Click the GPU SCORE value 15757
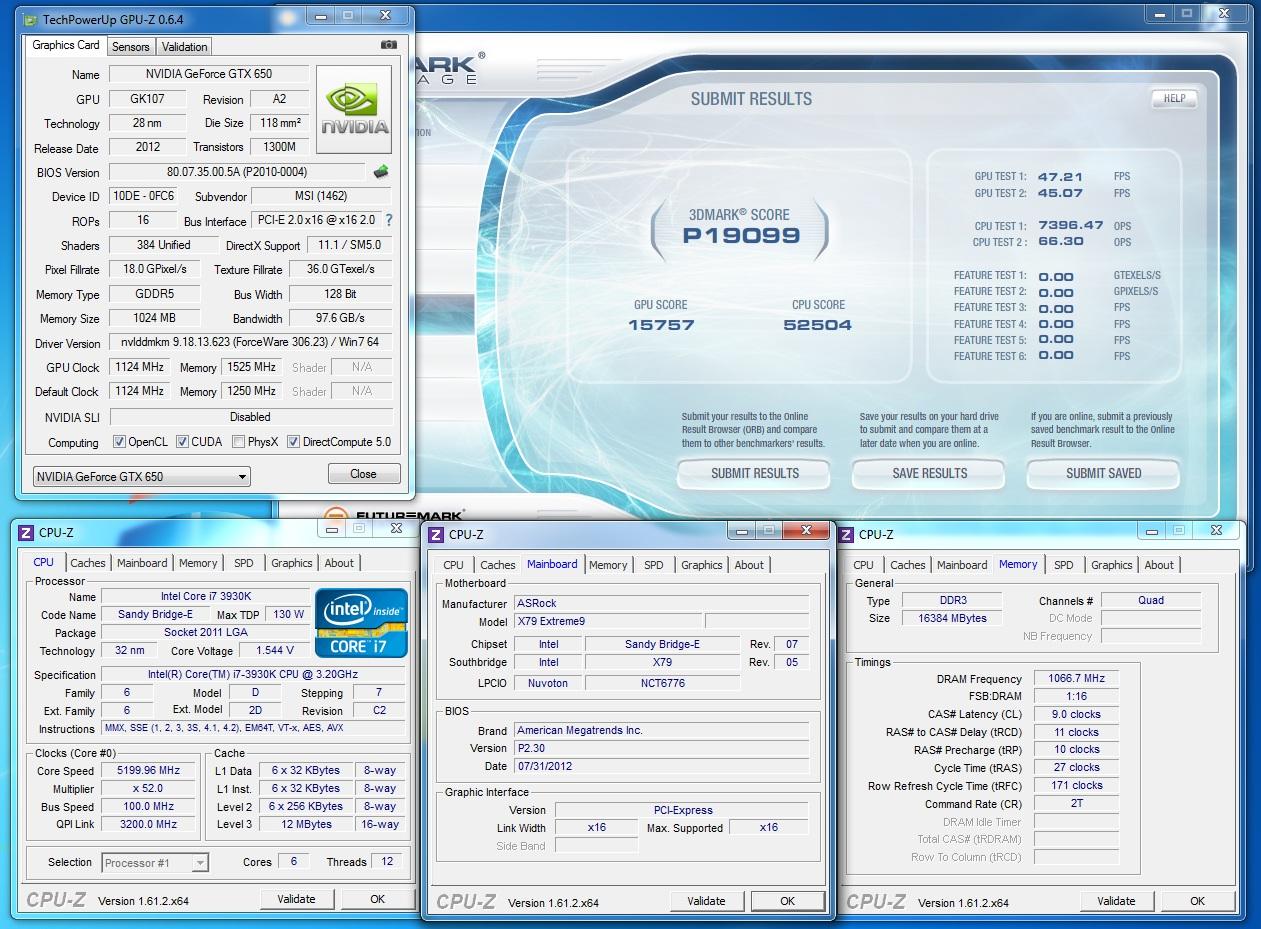 pos(661,325)
